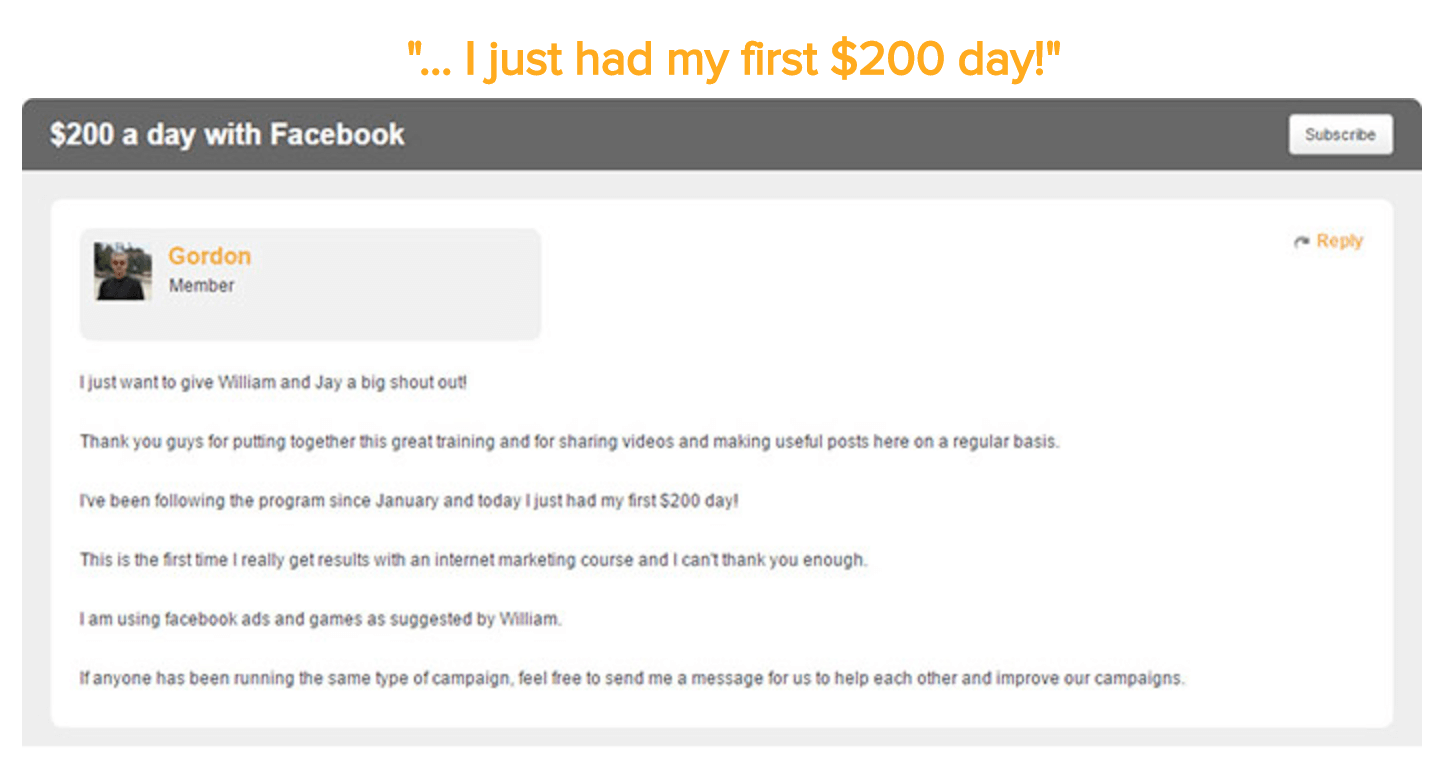The height and width of the screenshot is (774, 1456).
Task: Click the curved reply arrow icon
Action: (1301, 242)
